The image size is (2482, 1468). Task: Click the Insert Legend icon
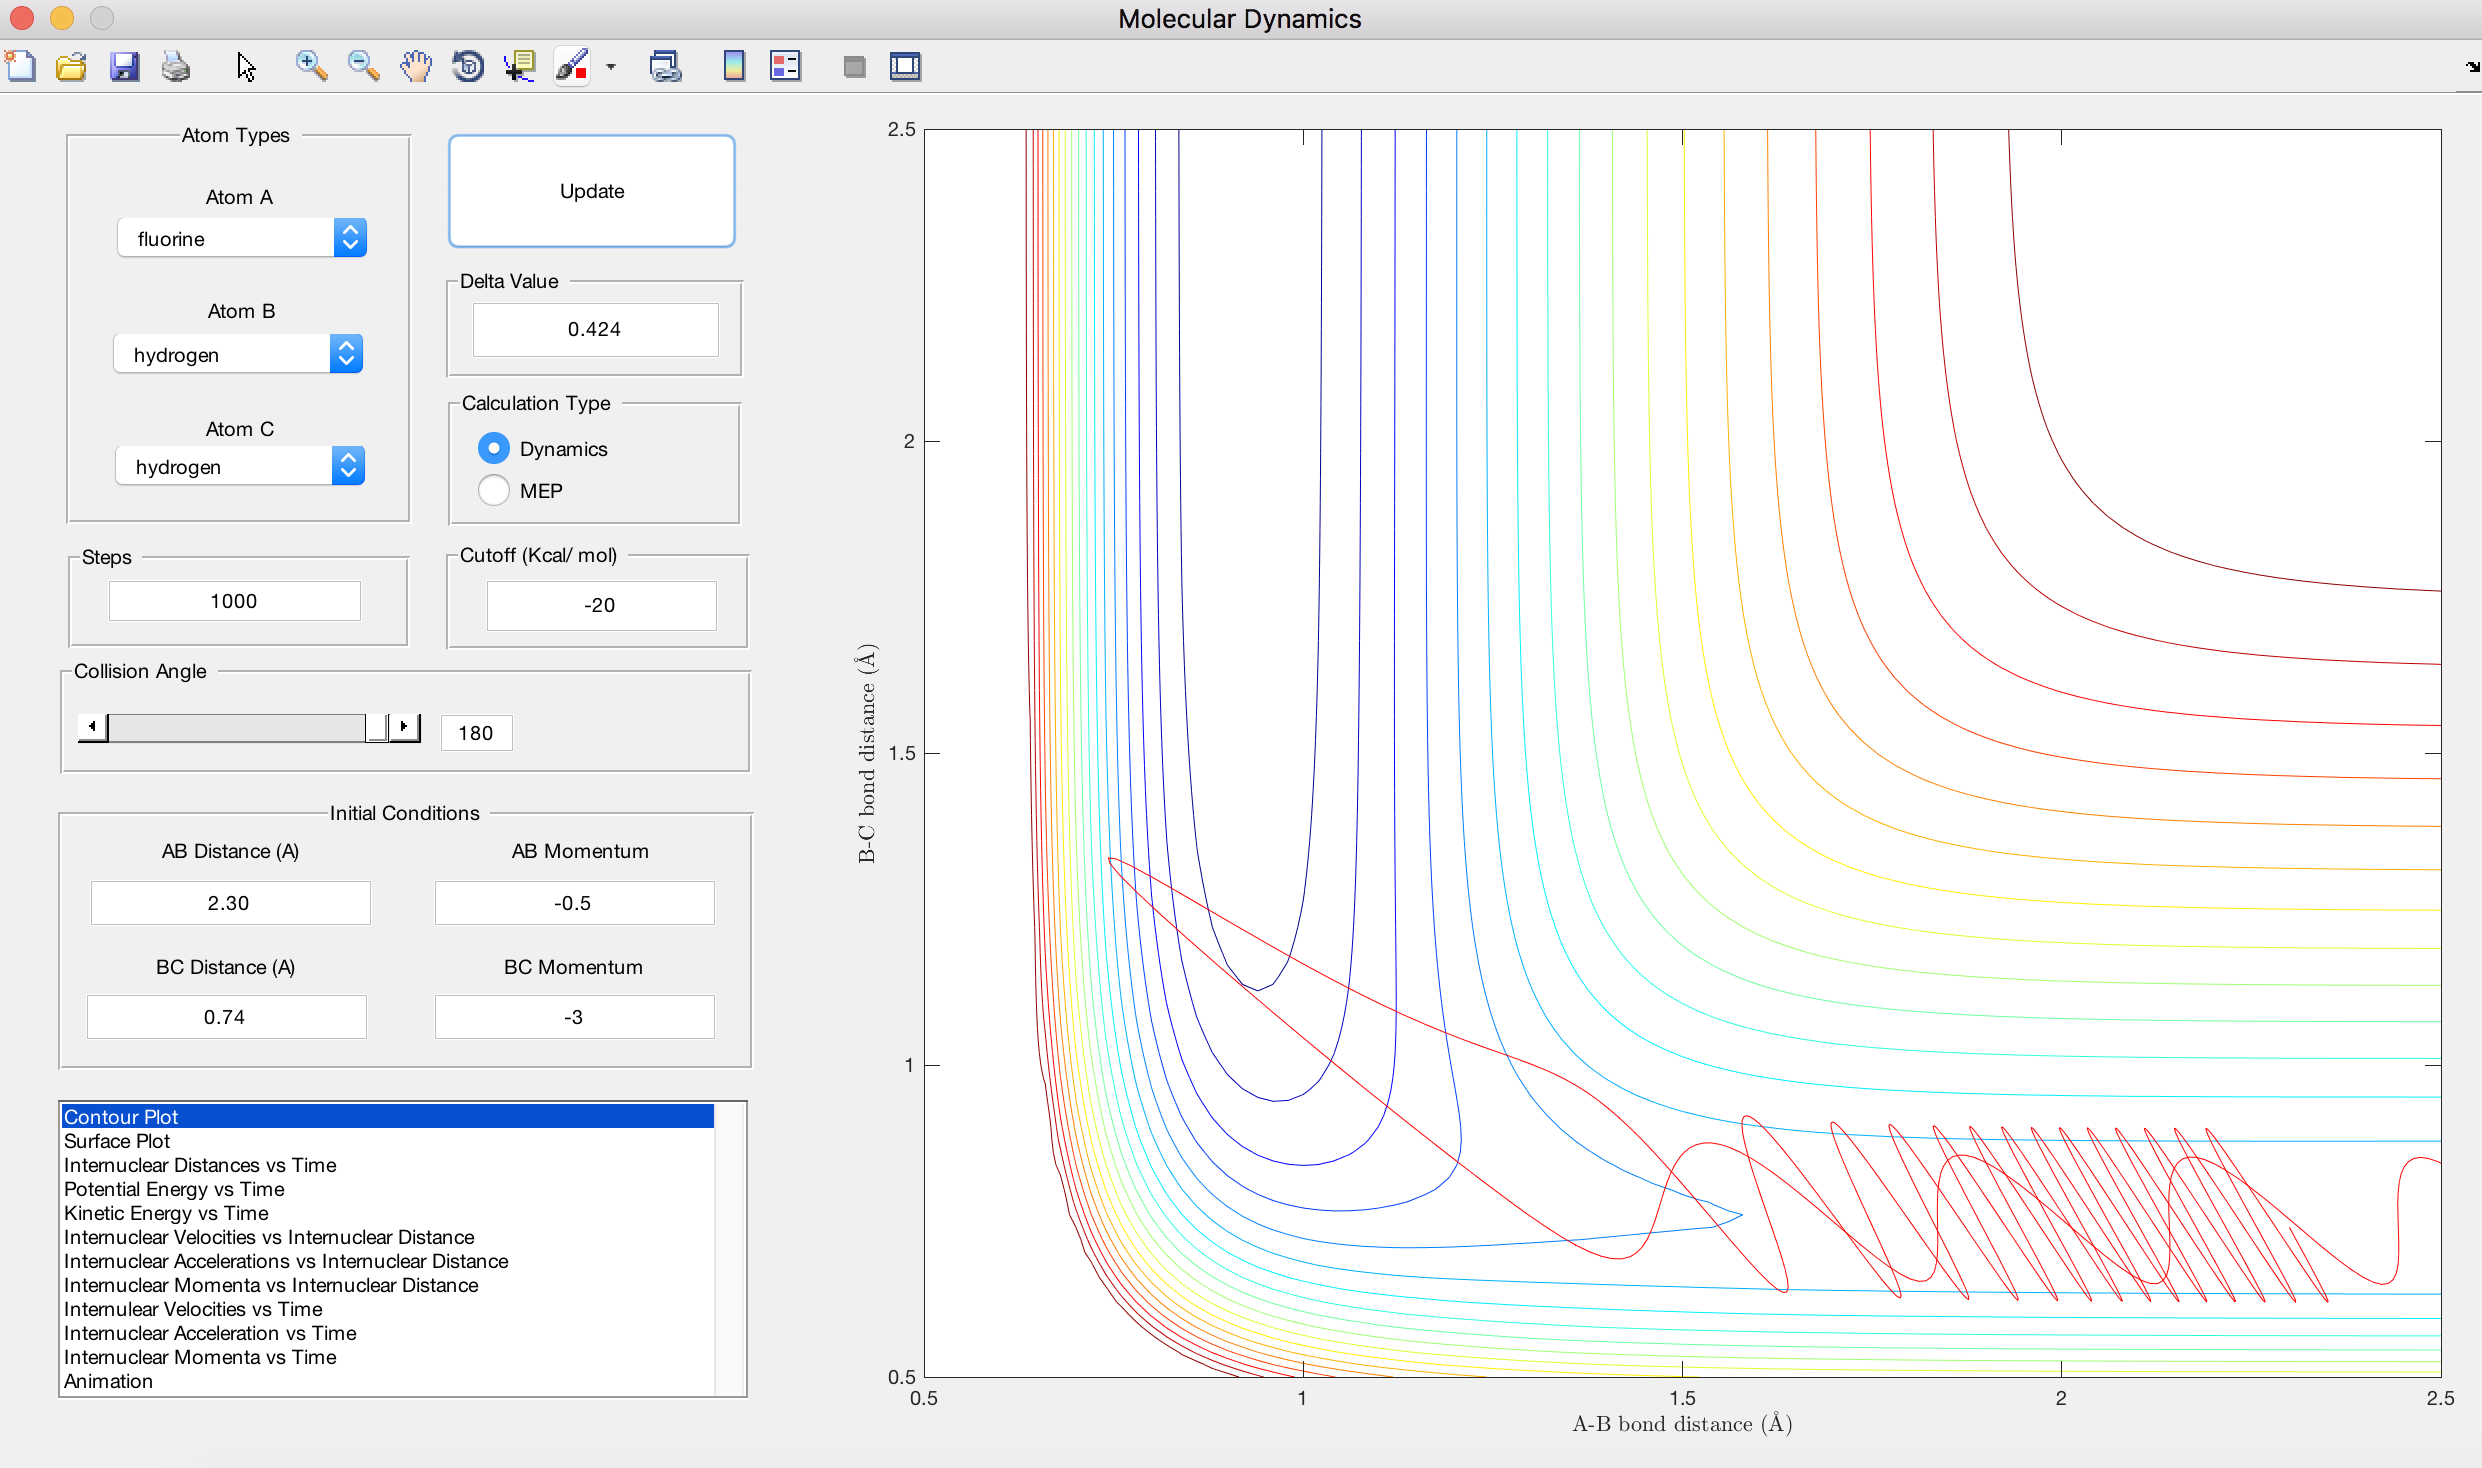coord(786,67)
